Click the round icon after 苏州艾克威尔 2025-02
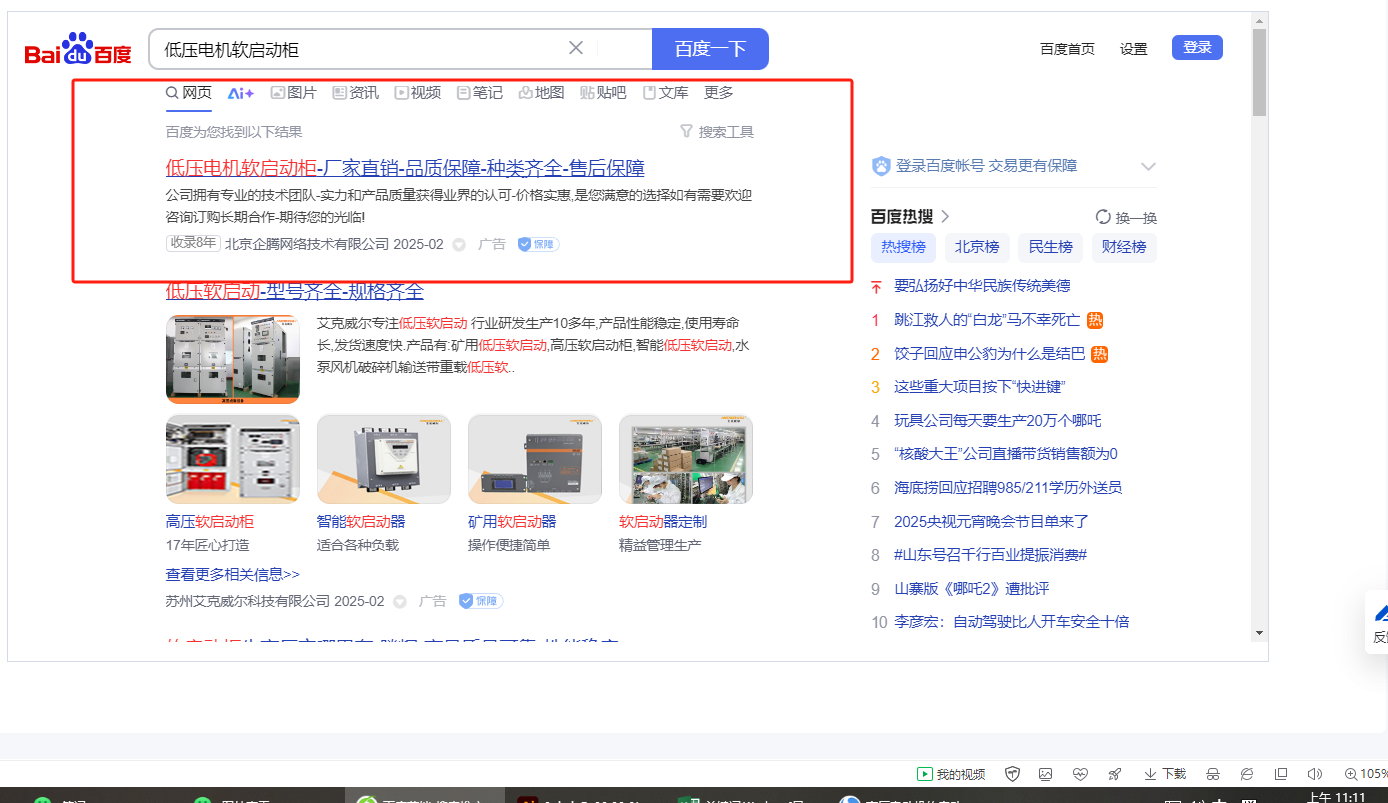This screenshot has height=803, width=1388. [x=400, y=601]
